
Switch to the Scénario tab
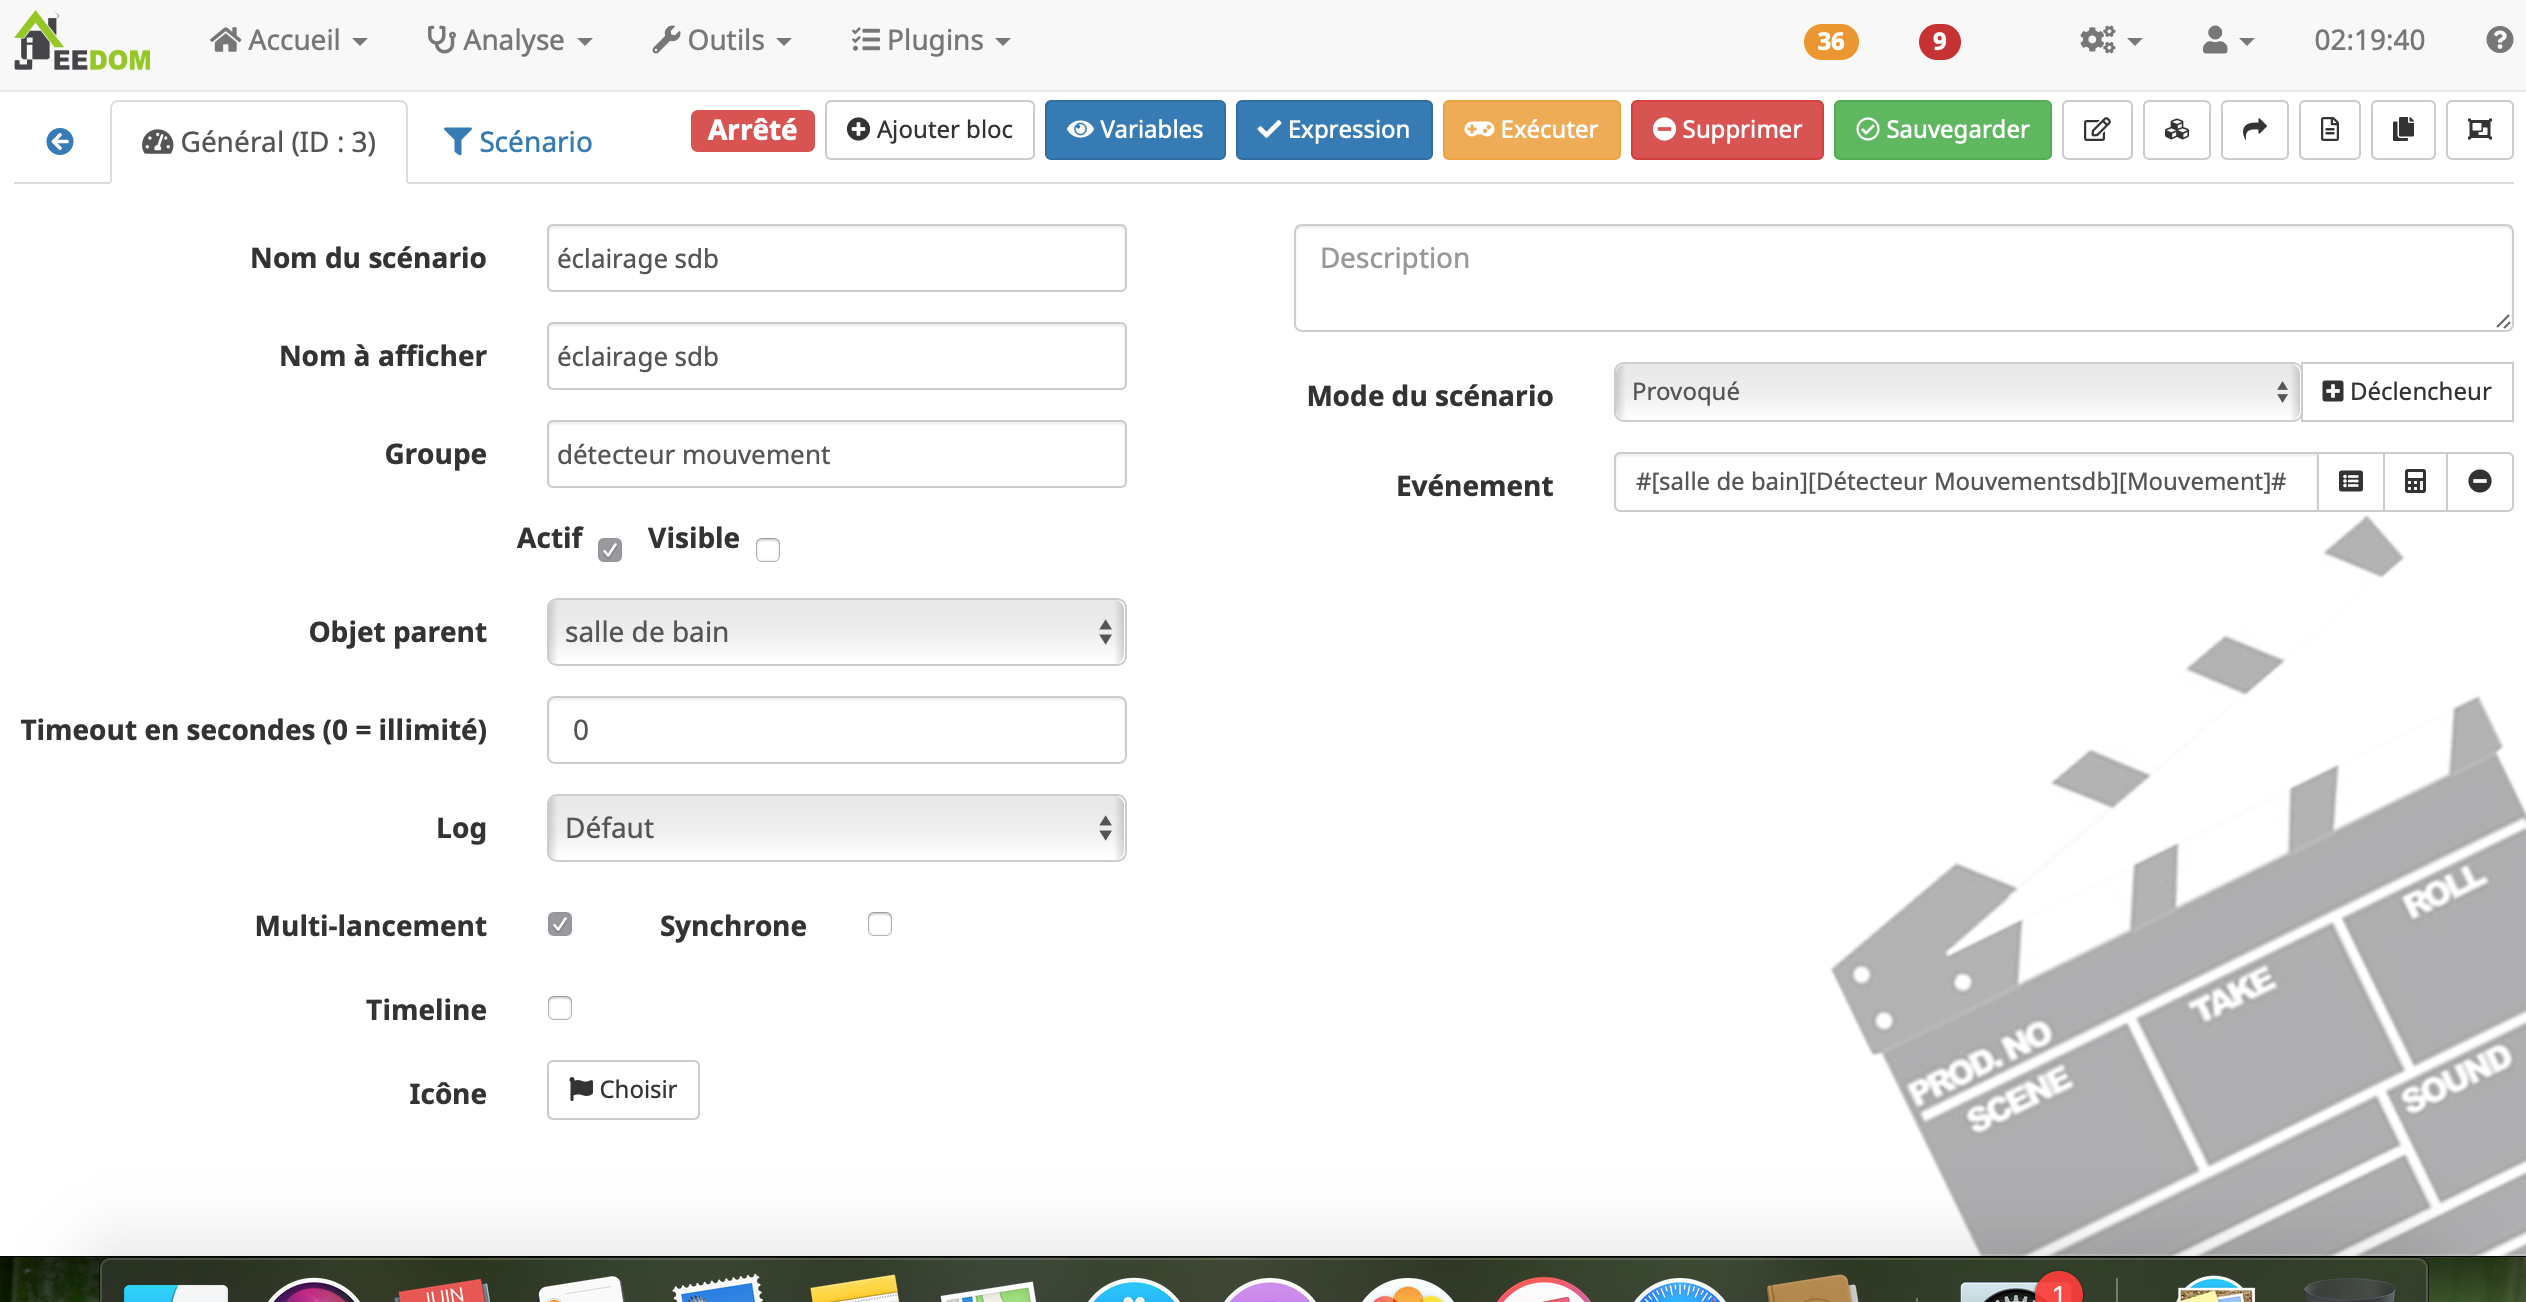[x=518, y=142]
